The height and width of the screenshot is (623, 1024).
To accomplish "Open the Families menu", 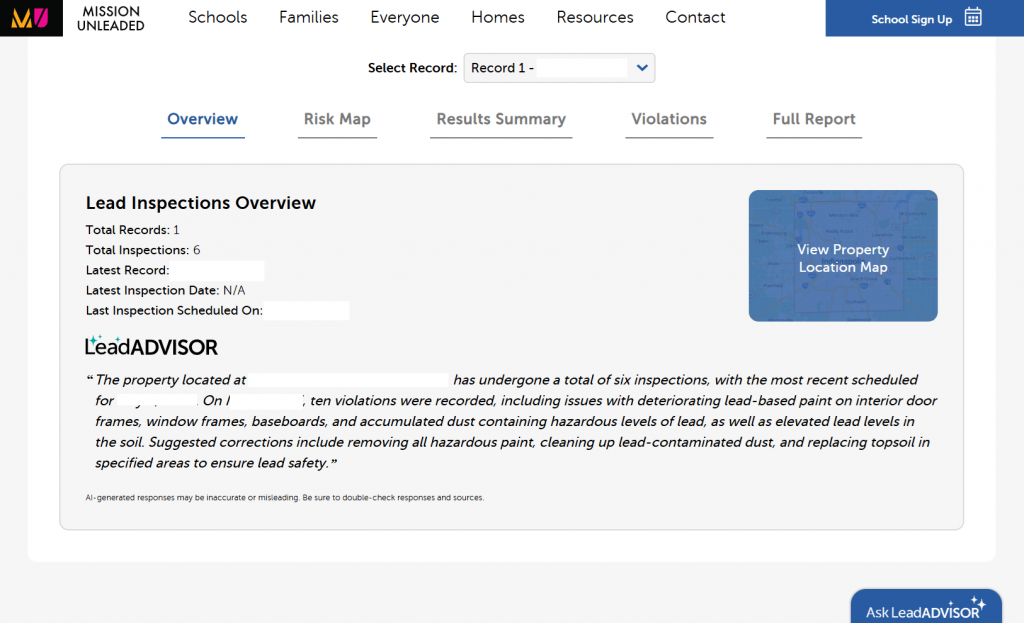I will 308,17.
